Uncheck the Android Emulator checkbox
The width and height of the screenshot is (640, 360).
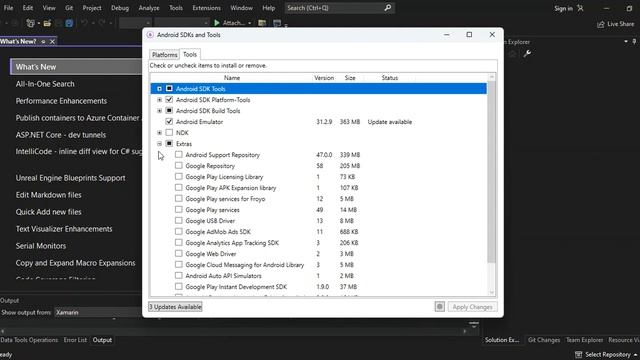coord(169,122)
